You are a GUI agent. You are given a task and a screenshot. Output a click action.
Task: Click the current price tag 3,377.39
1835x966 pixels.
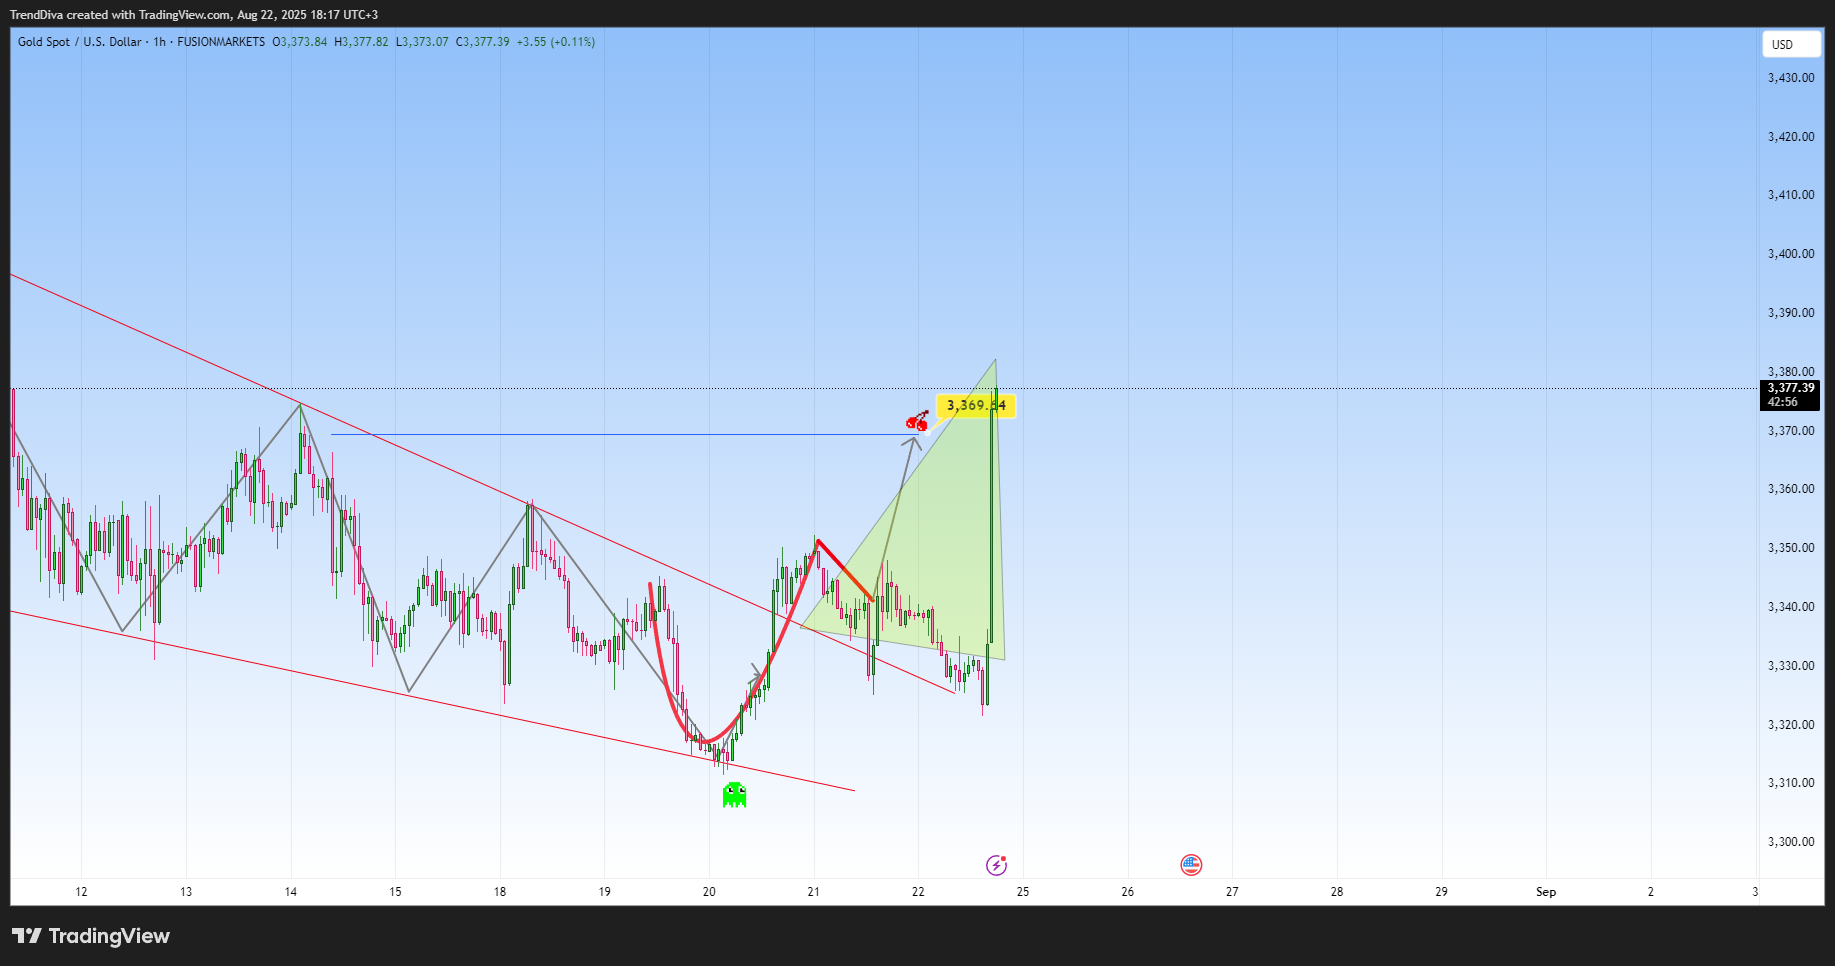[1790, 395]
